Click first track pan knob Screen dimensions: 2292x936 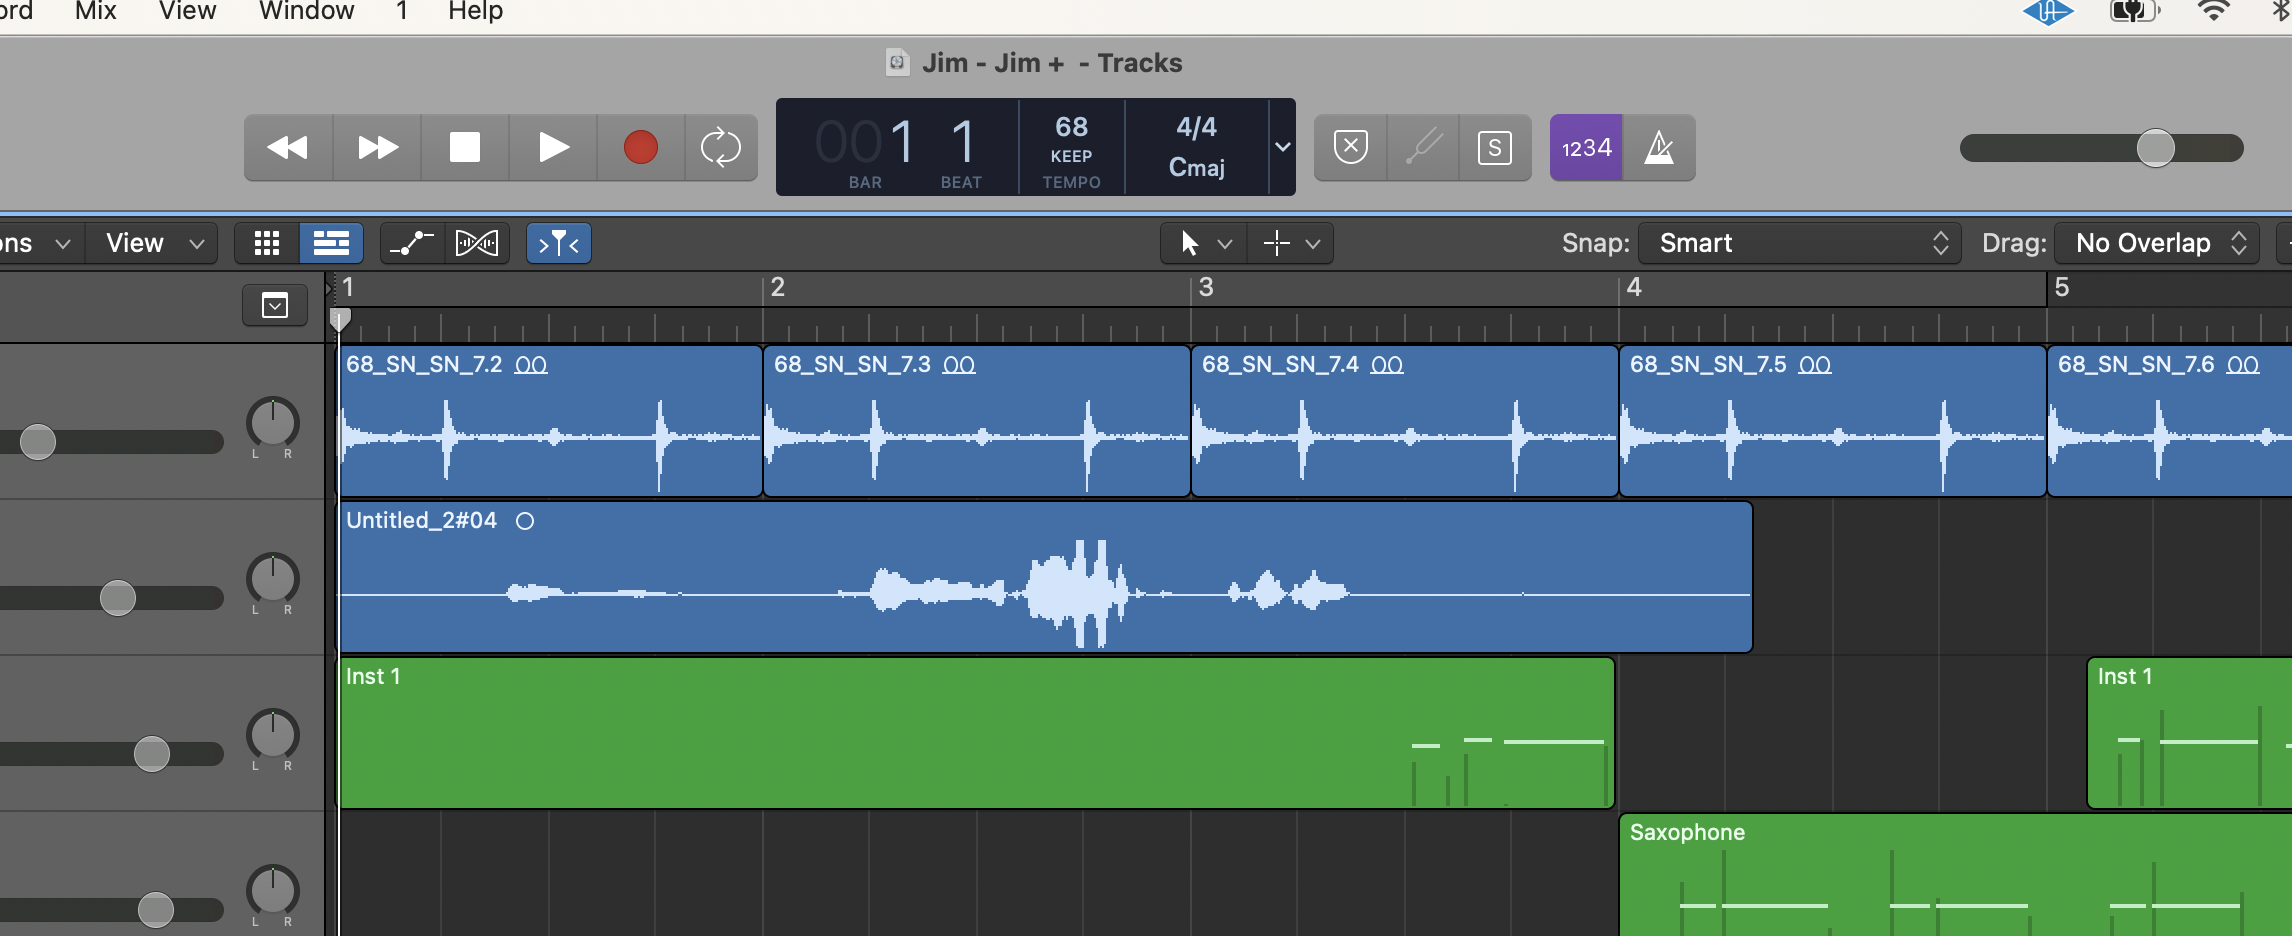tap(272, 423)
